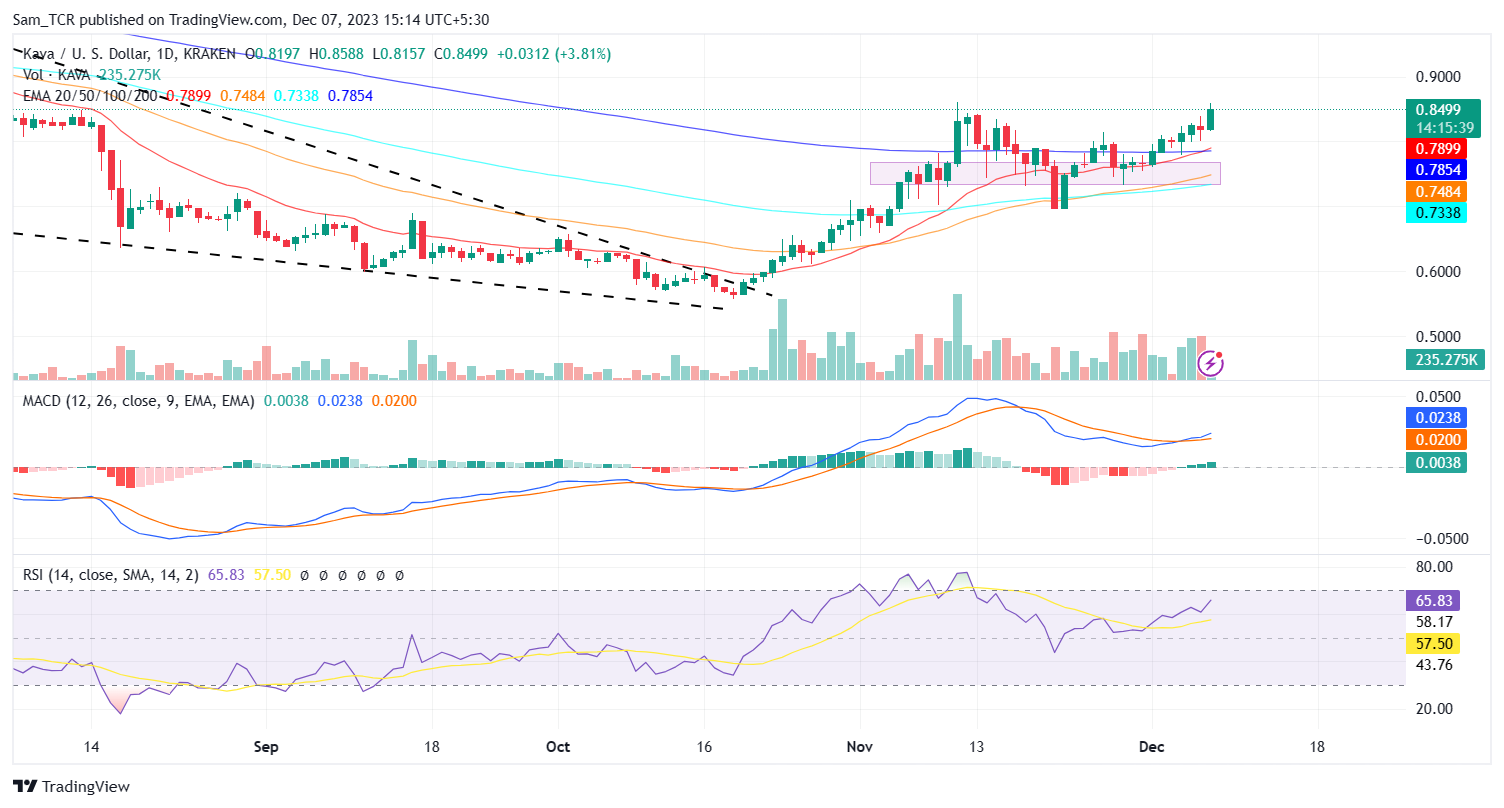Click the red 0.7899 EMA price label
Viewport: 1504px width, 808px height.
point(1437,148)
